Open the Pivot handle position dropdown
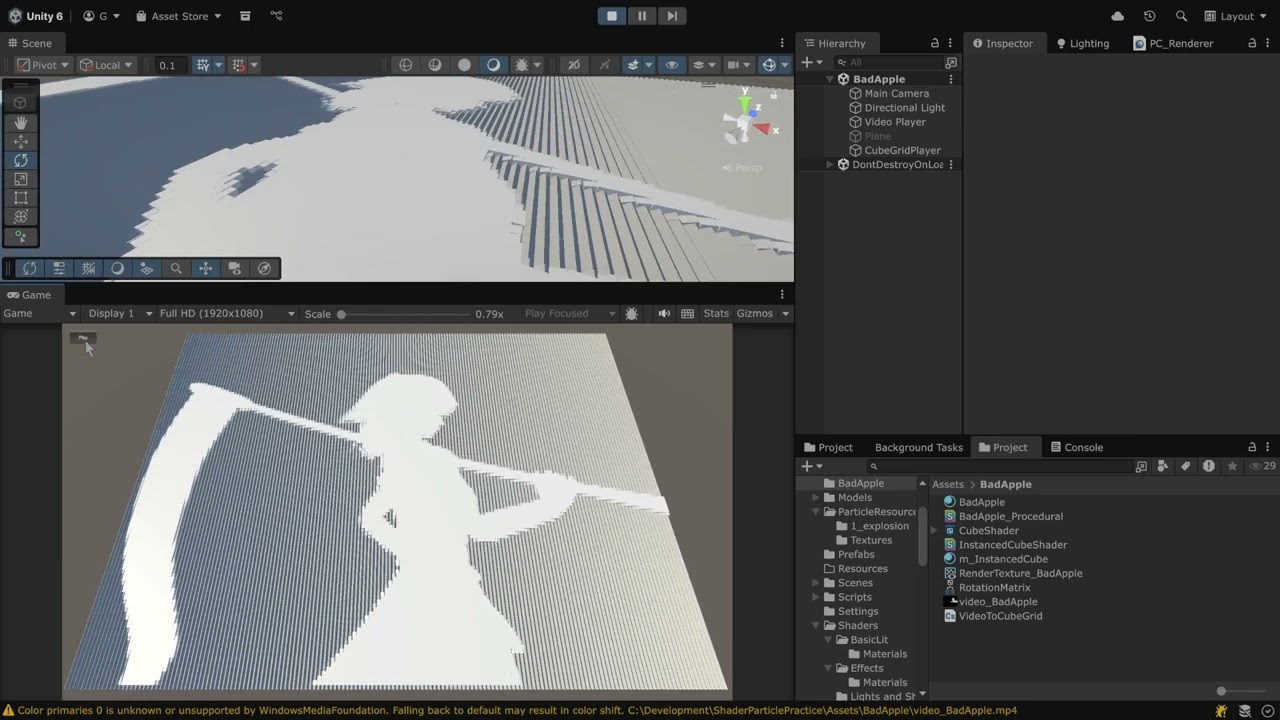The height and width of the screenshot is (720, 1280). pyautogui.click(x=43, y=65)
